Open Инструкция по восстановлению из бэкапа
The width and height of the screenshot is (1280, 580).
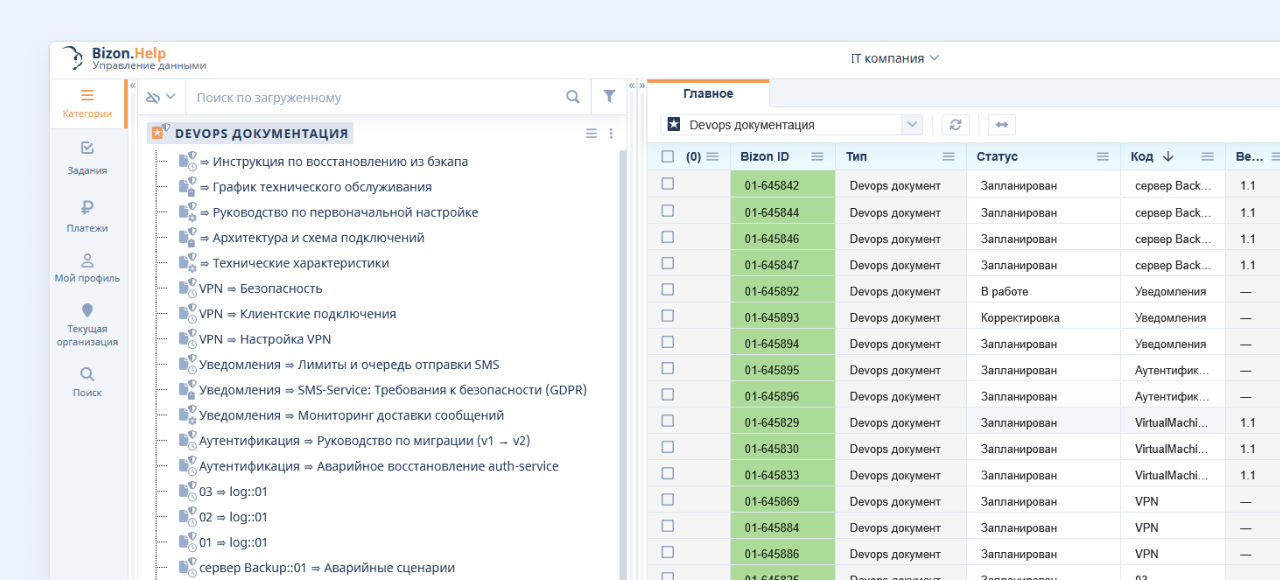click(340, 161)
